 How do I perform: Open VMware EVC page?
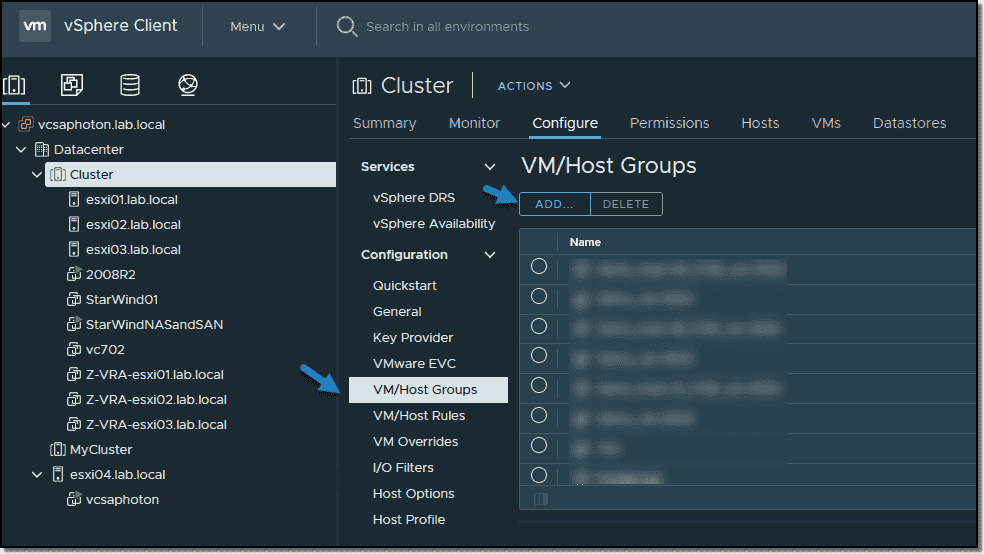(x=414, y=364)
